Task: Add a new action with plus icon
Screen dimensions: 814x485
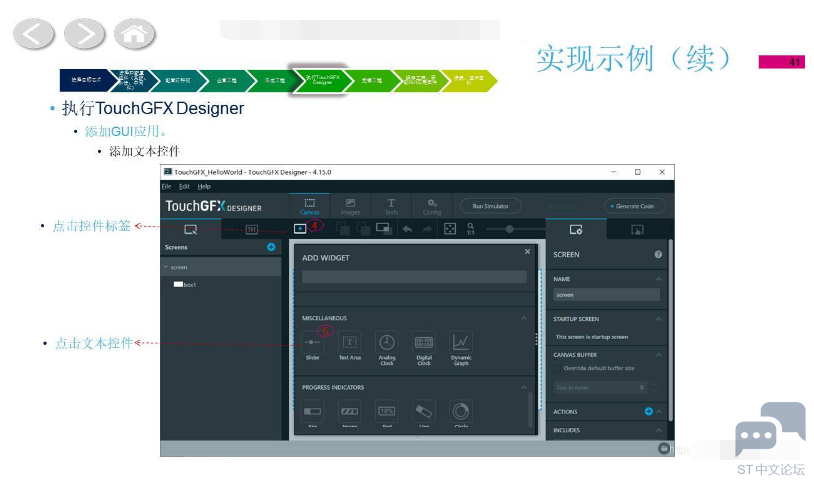Action: pos(648,411)
